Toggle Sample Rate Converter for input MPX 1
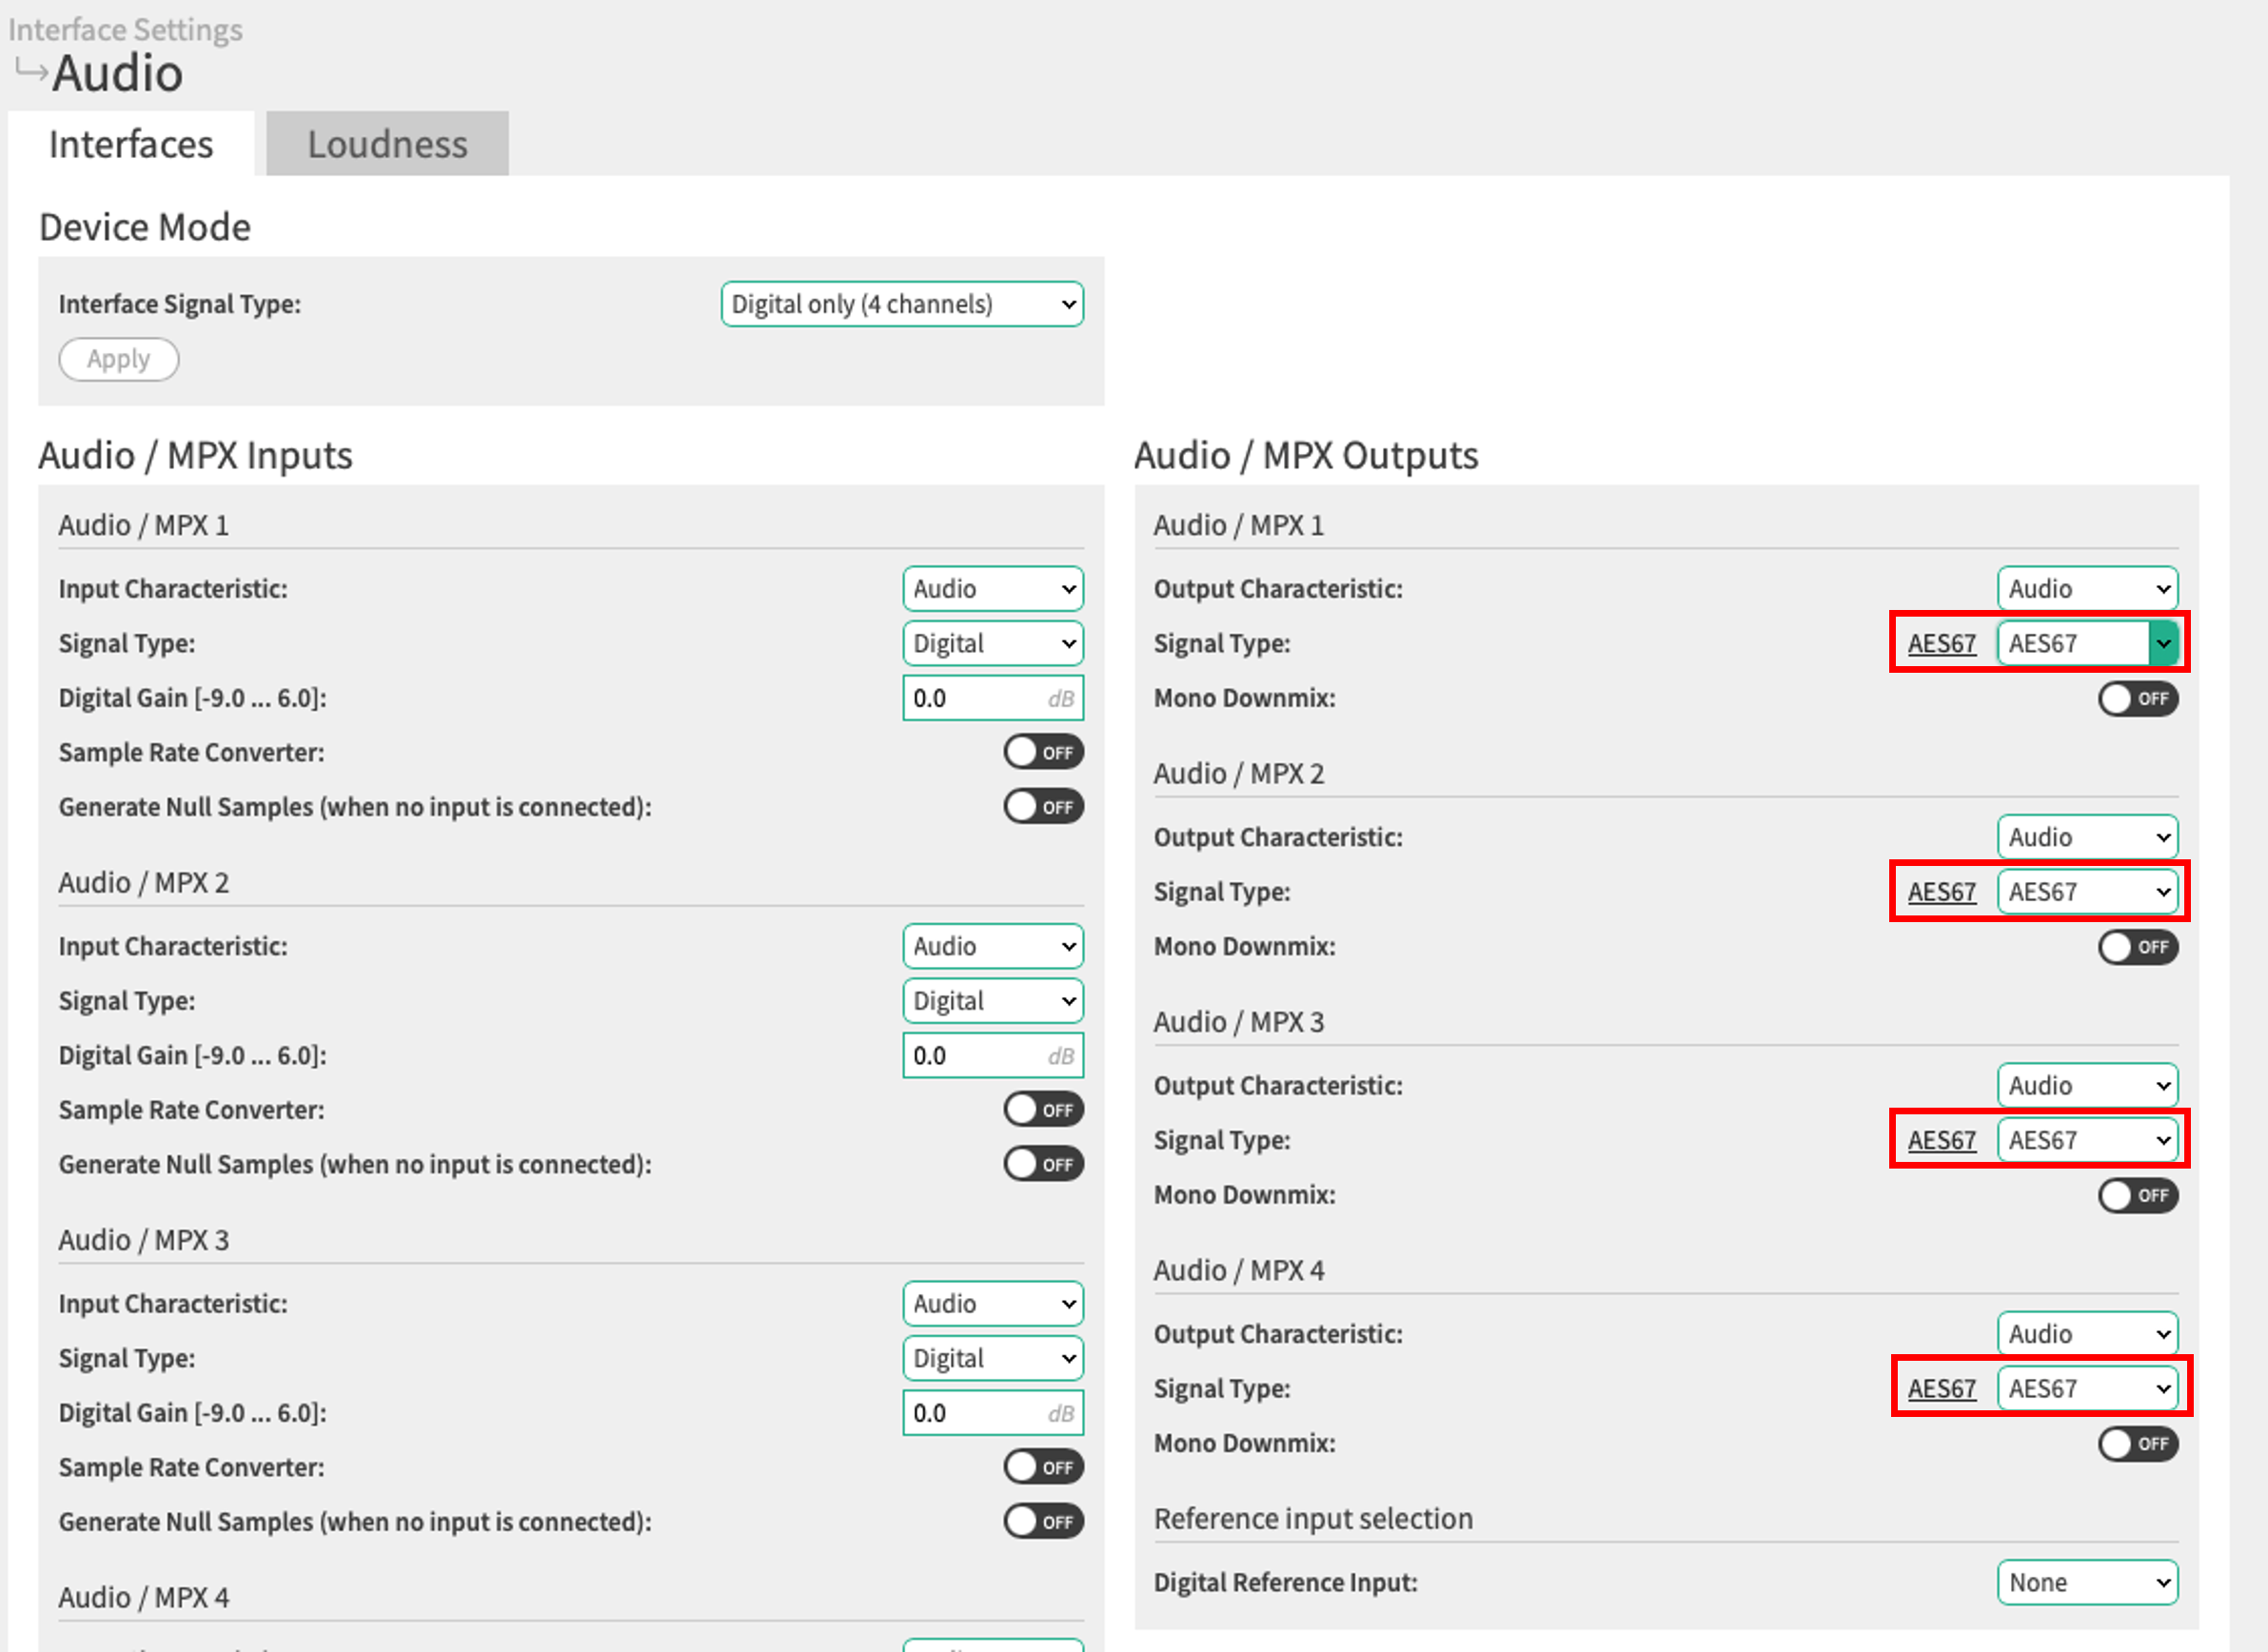The width and height of the screenshot is (2268, 1652). tap(1043, 752)
